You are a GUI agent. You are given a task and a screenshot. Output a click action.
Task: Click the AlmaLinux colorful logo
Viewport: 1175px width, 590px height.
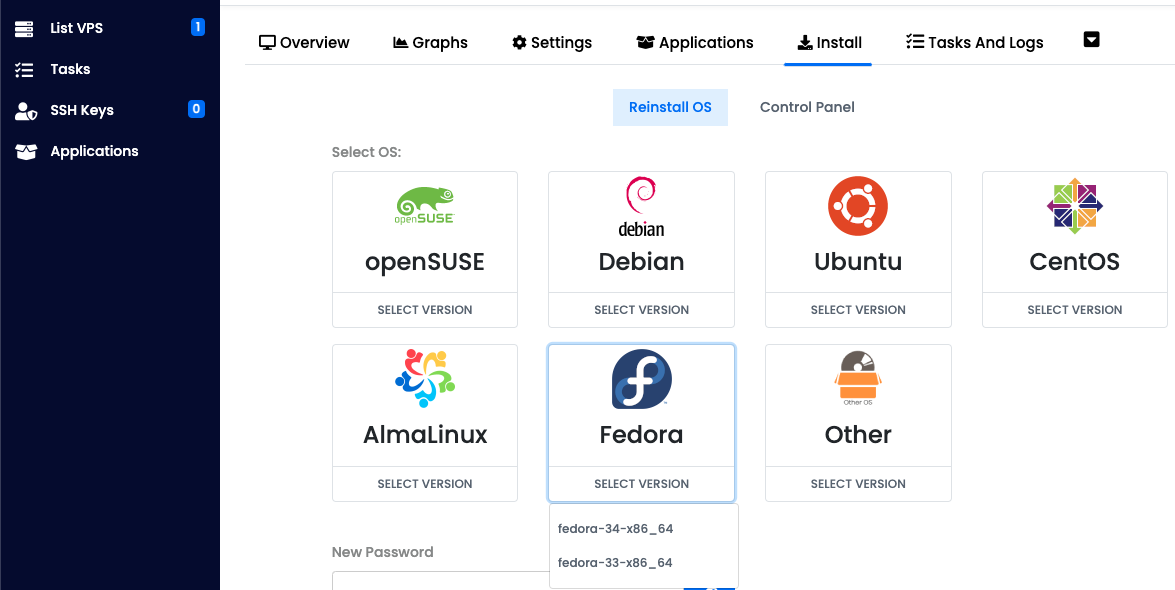[425, 379]
